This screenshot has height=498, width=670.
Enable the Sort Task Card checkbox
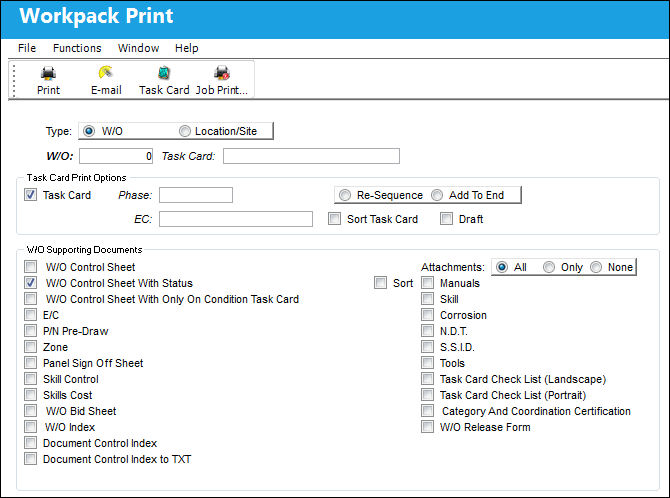point(334,219)
